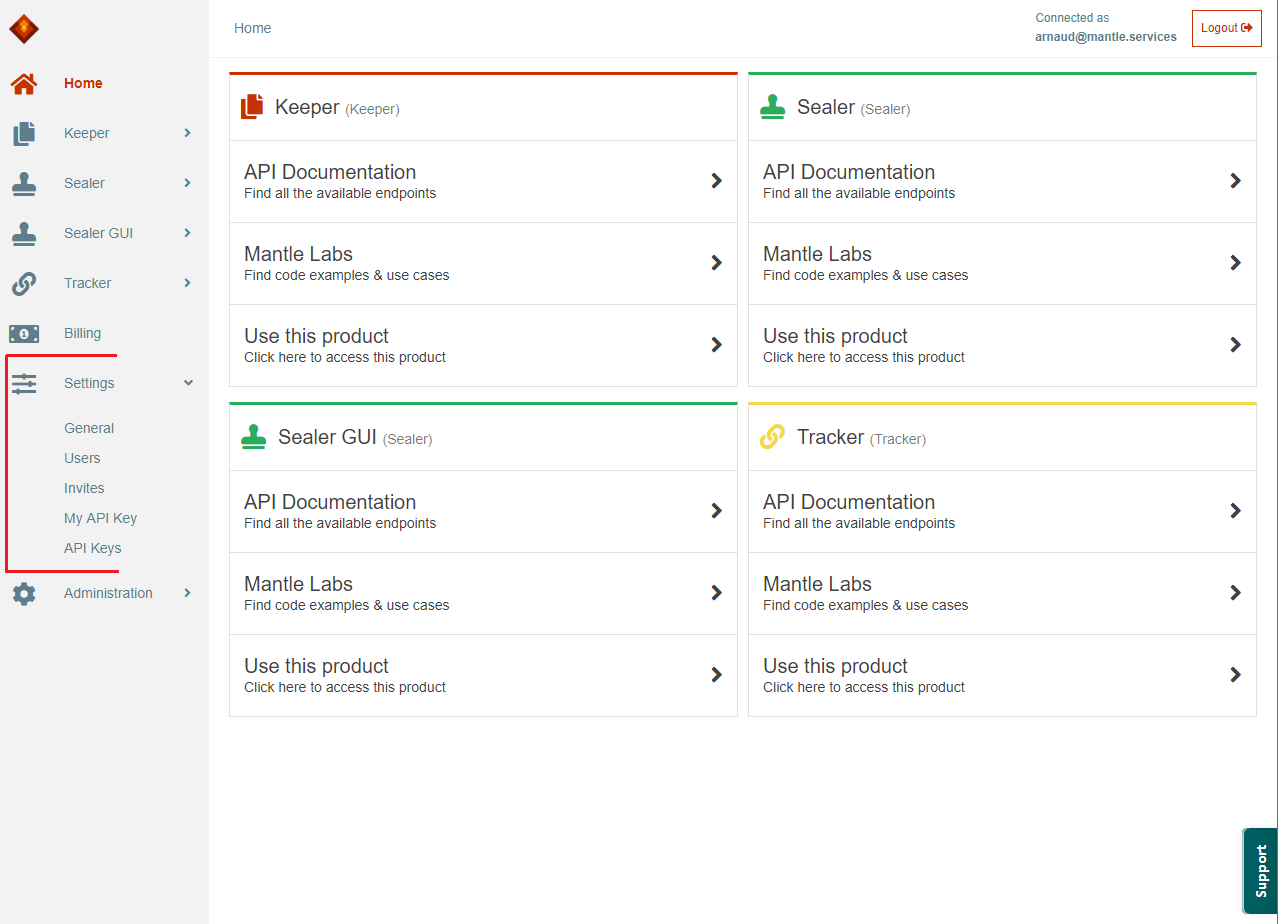
Task: Click the green Sealer card header icon
Action: point(773,107)
